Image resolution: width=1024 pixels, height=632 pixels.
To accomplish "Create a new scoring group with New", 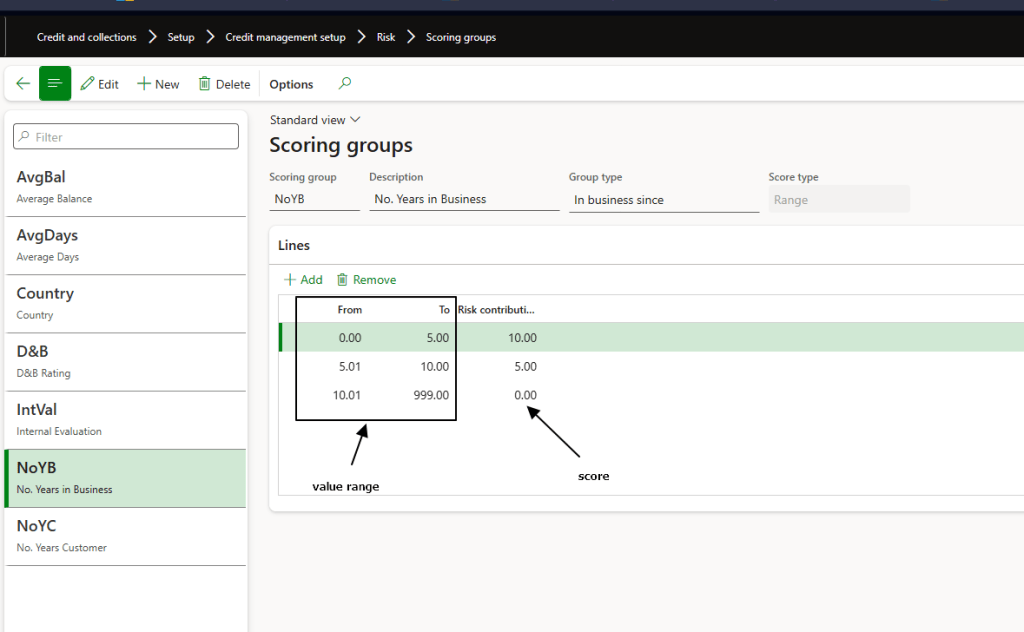I will pyautogui.click(x=158, y=84).
